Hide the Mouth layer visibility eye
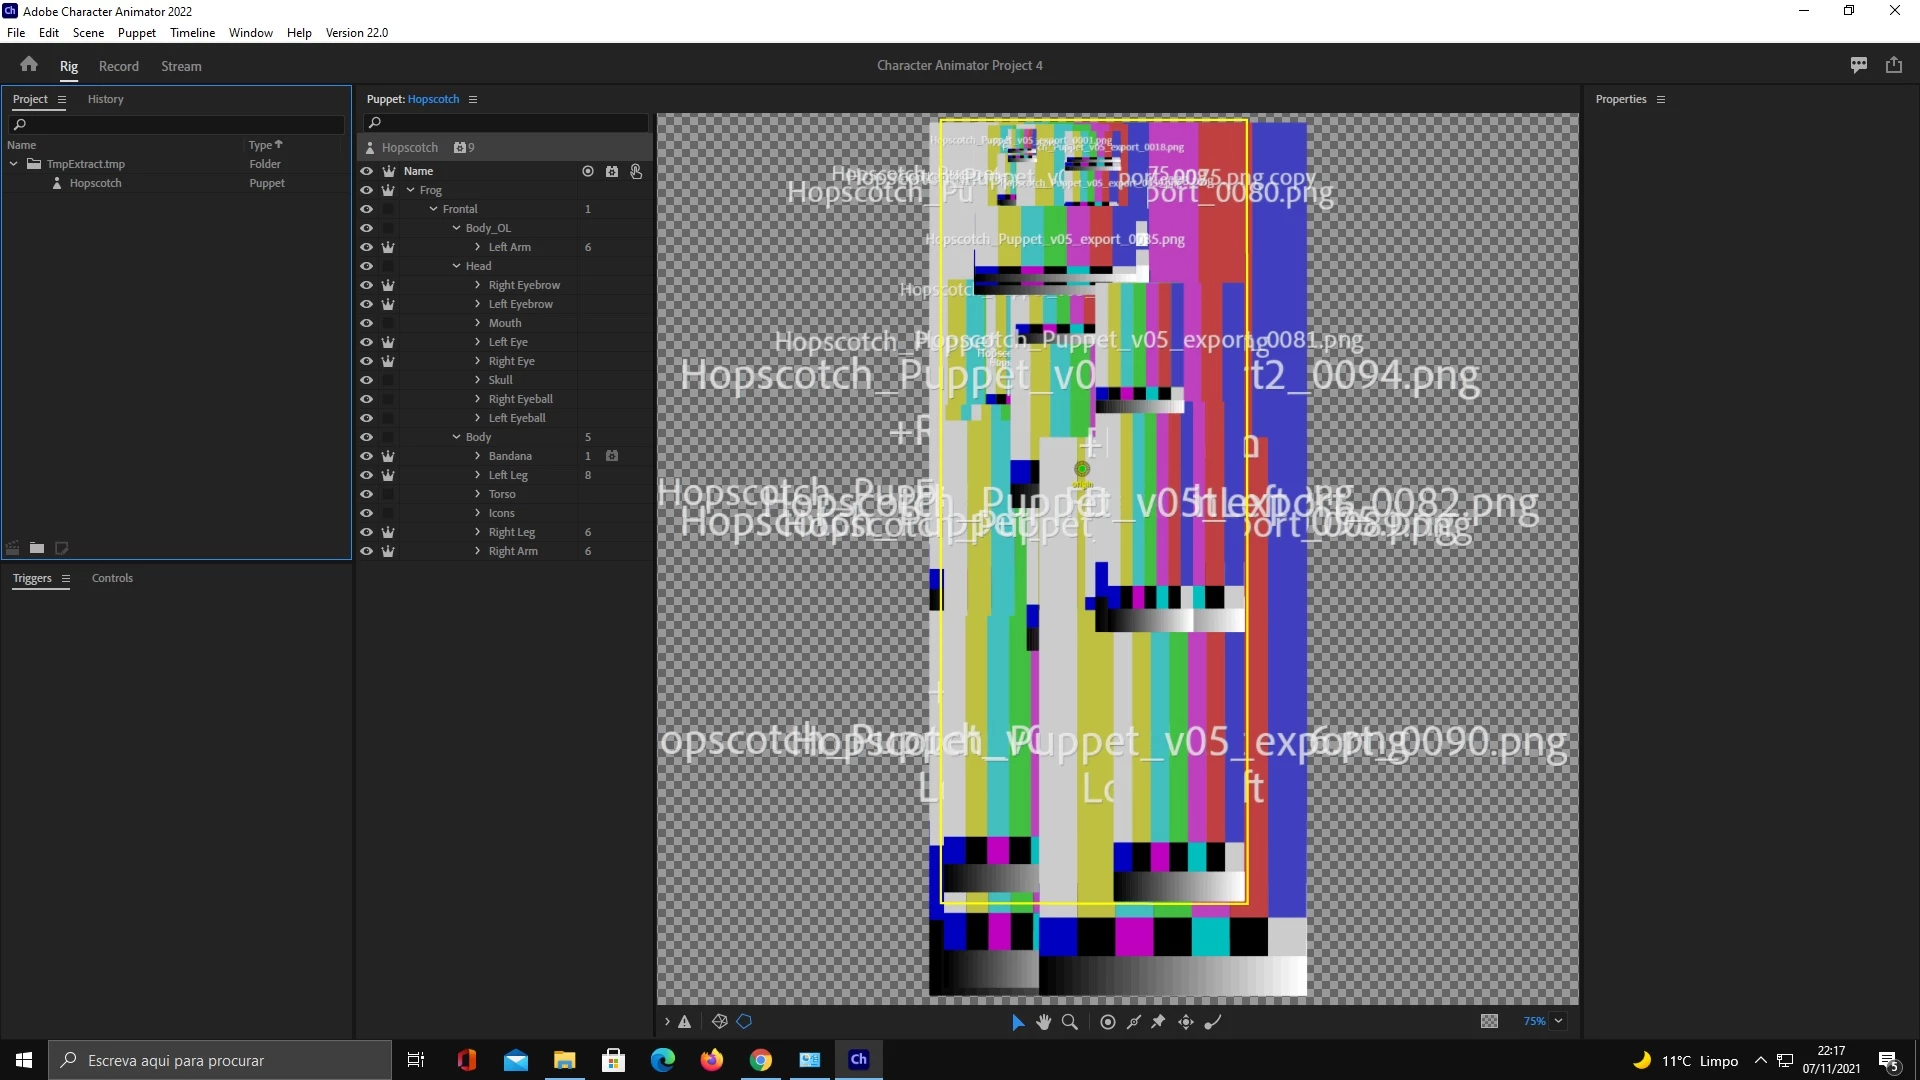 366,323
